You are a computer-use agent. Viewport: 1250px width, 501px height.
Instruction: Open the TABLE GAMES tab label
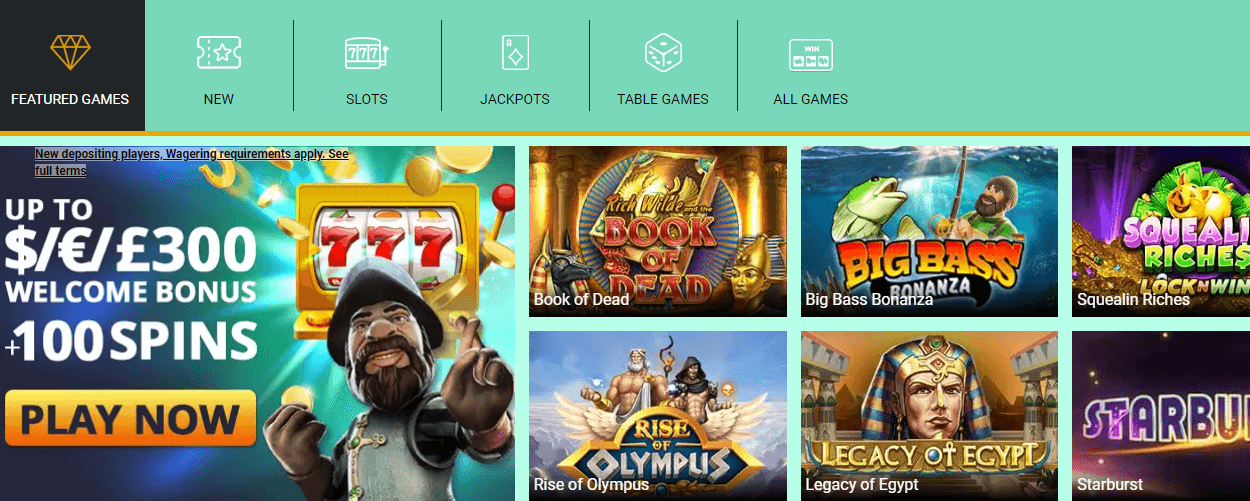pyautogui.click(x=663, y=99)
